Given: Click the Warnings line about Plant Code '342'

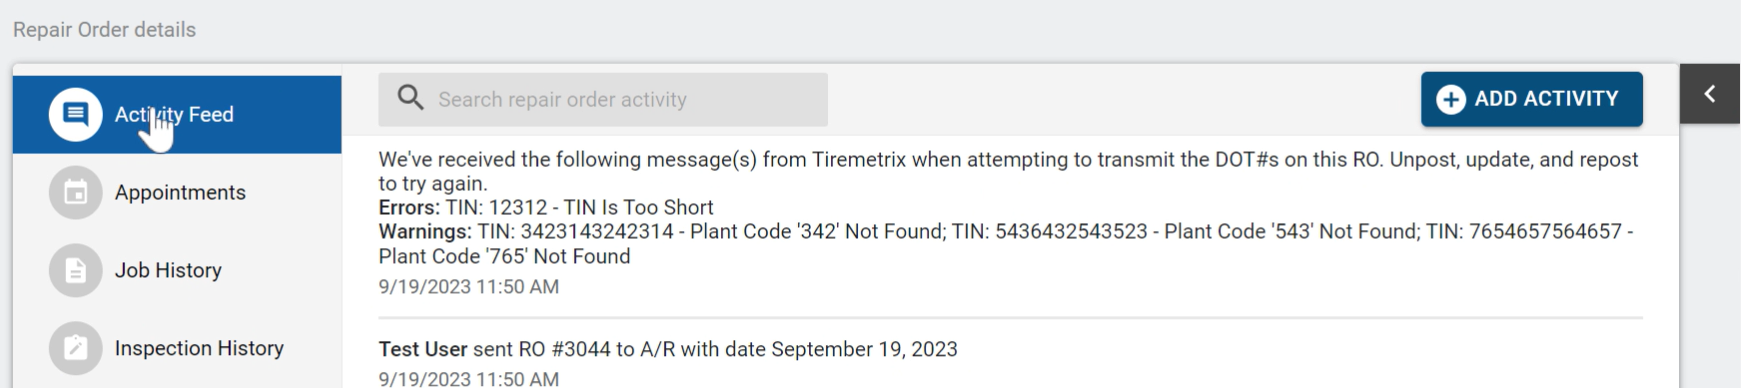Looking at the screenshot, I should coord(1005,244).
